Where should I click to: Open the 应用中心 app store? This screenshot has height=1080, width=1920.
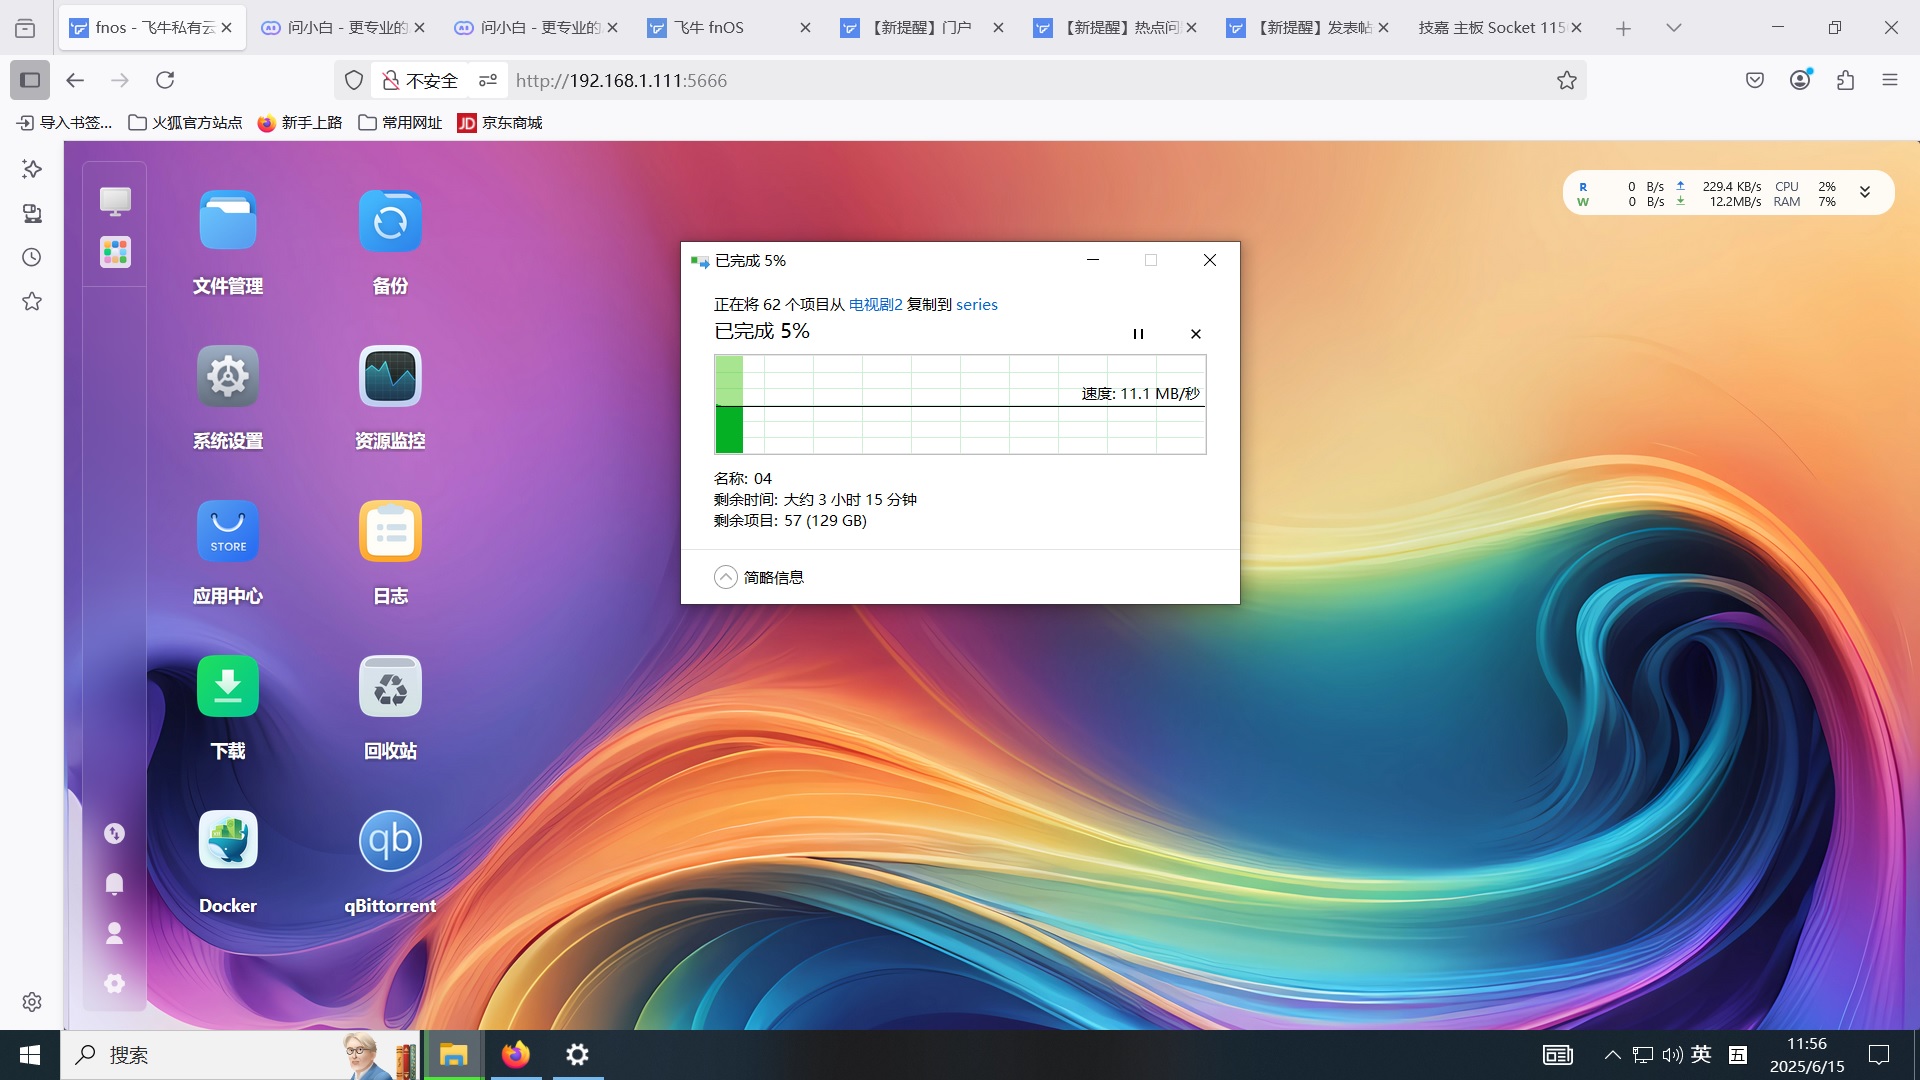click(228, 531)
